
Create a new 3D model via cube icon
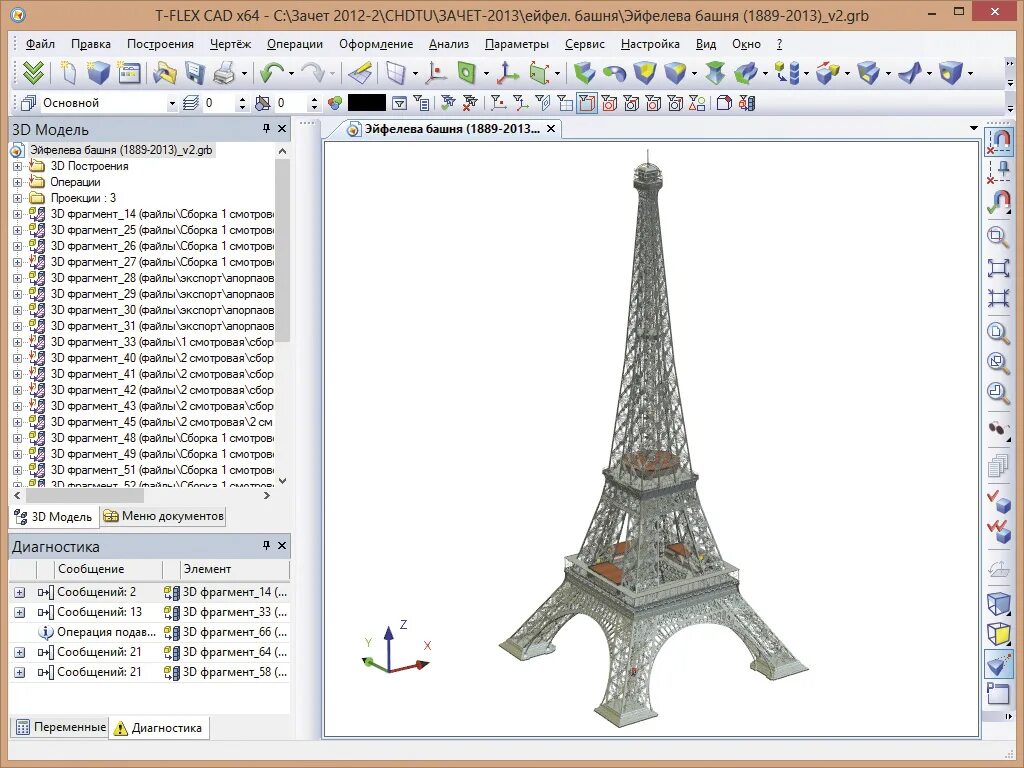[x=99, y=72]
